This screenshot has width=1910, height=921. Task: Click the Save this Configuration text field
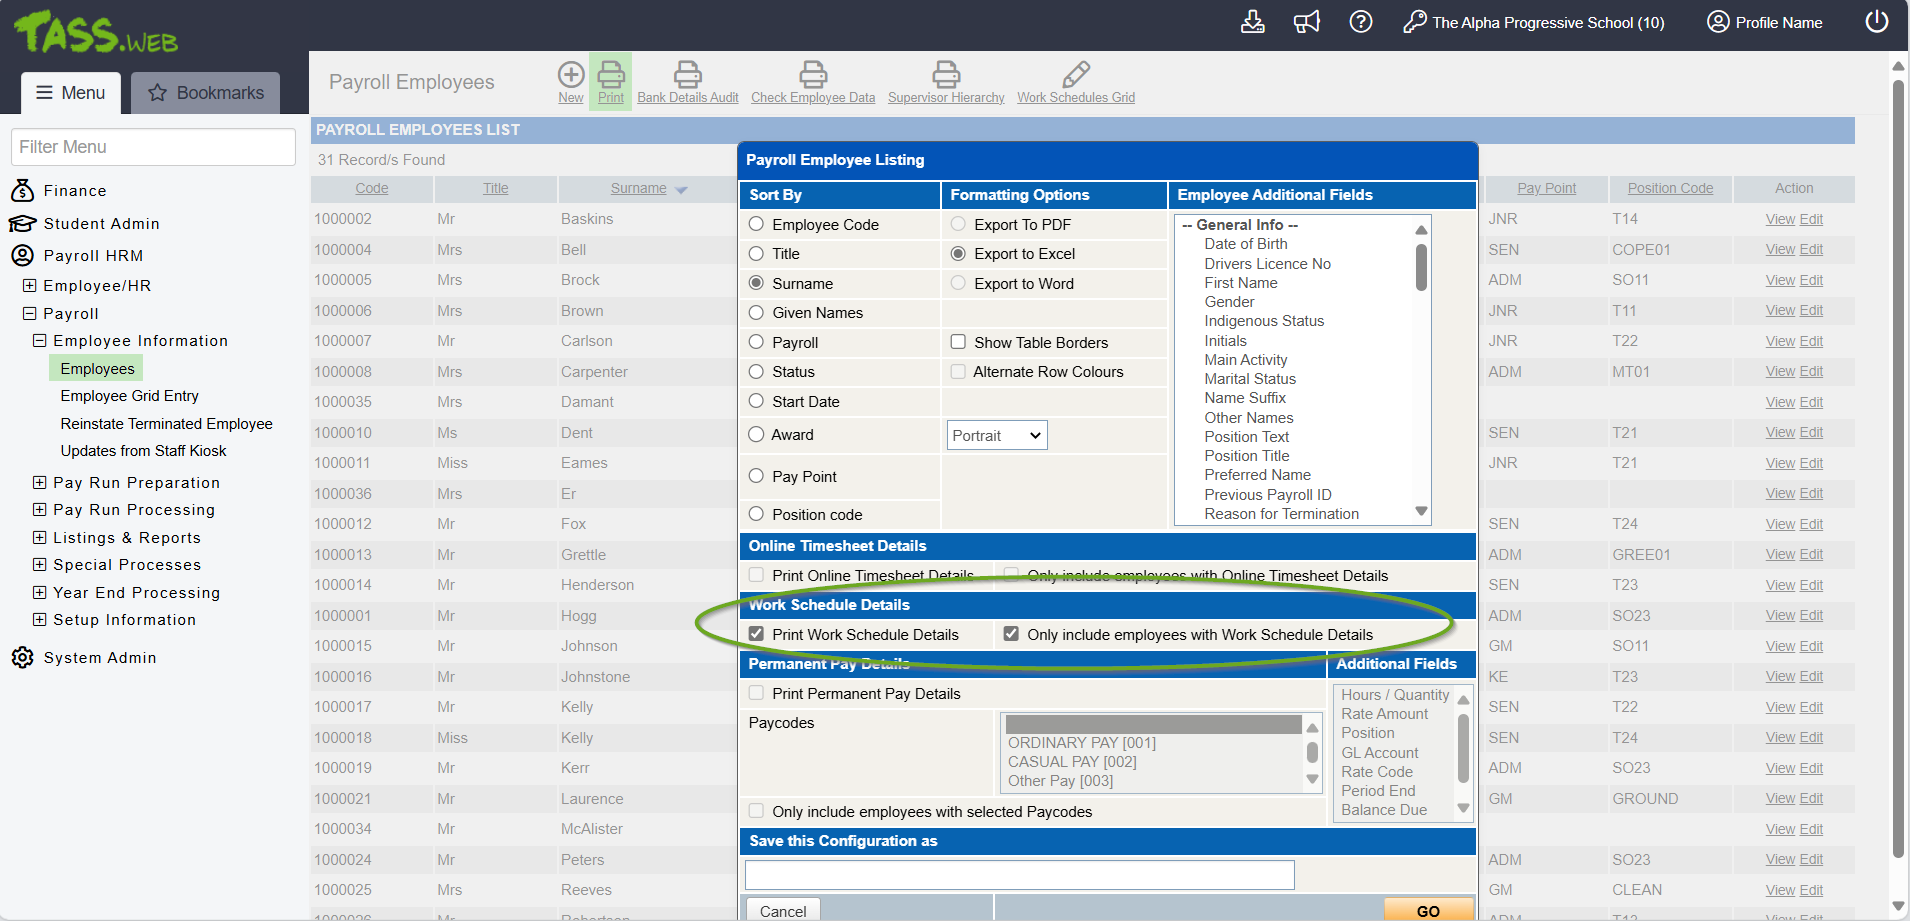point(1019,875)
